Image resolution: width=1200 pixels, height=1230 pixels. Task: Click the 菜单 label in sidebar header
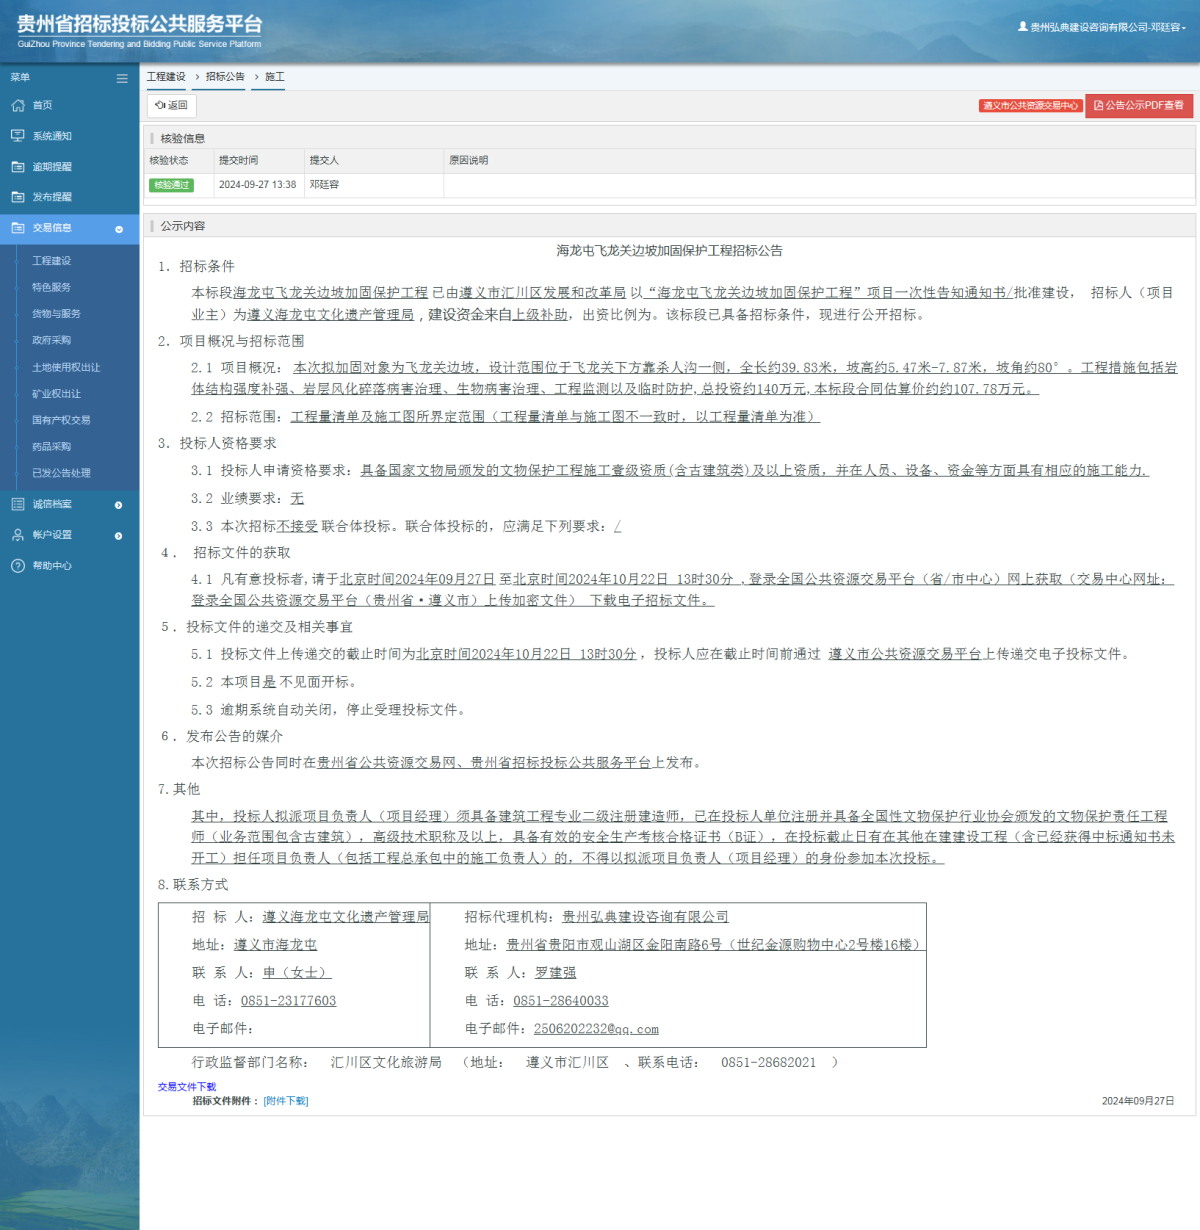(x=20, y=77)
